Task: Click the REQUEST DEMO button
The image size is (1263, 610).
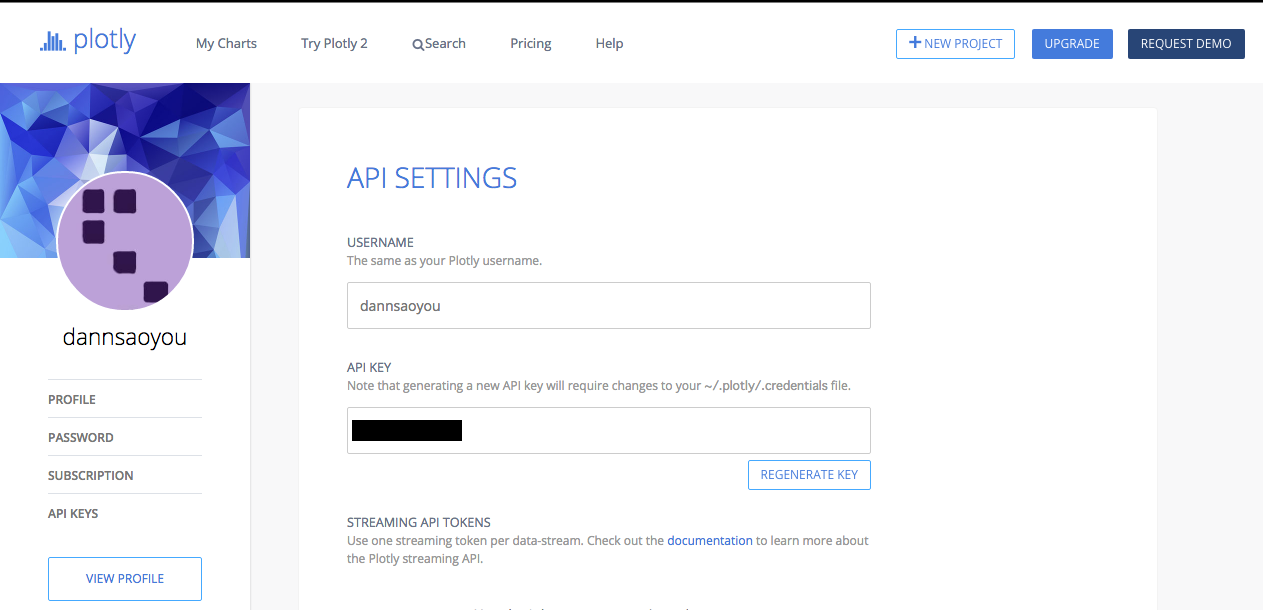Action: pos(1186,44)
